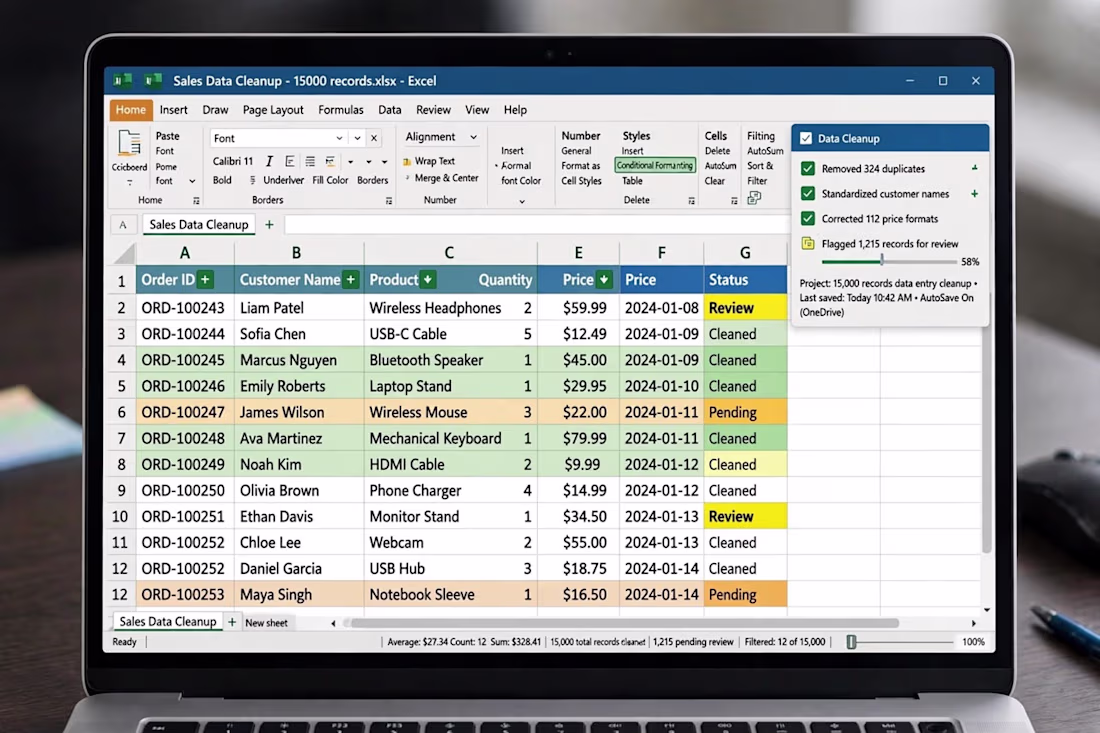The image size is (1100, 733).
Task: Click the formula bar input field
Action: coord(537,224)
